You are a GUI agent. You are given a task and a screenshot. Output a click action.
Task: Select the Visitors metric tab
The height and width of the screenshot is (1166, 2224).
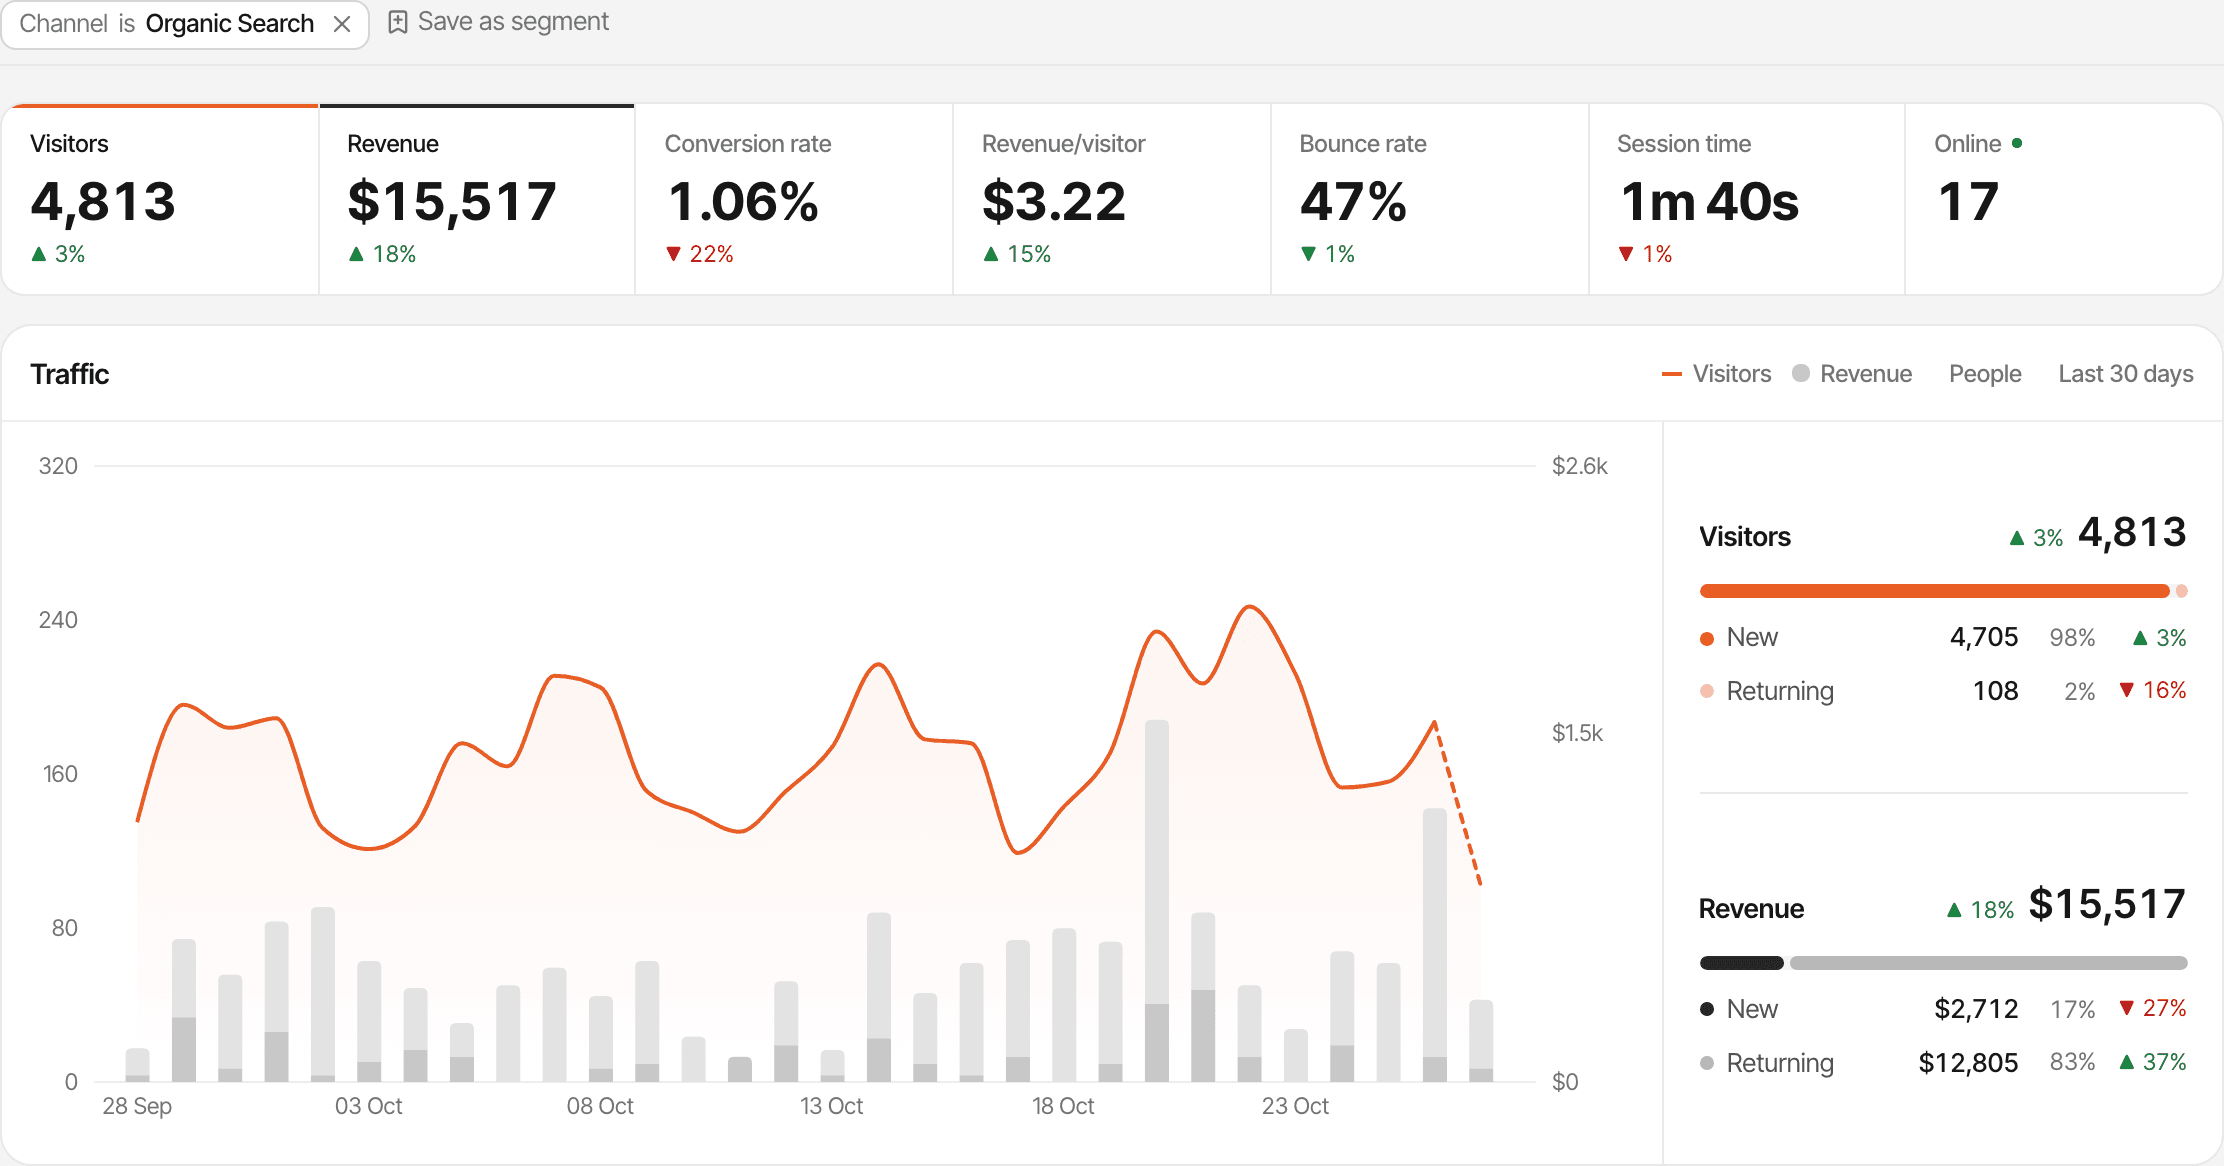[160, 199]
